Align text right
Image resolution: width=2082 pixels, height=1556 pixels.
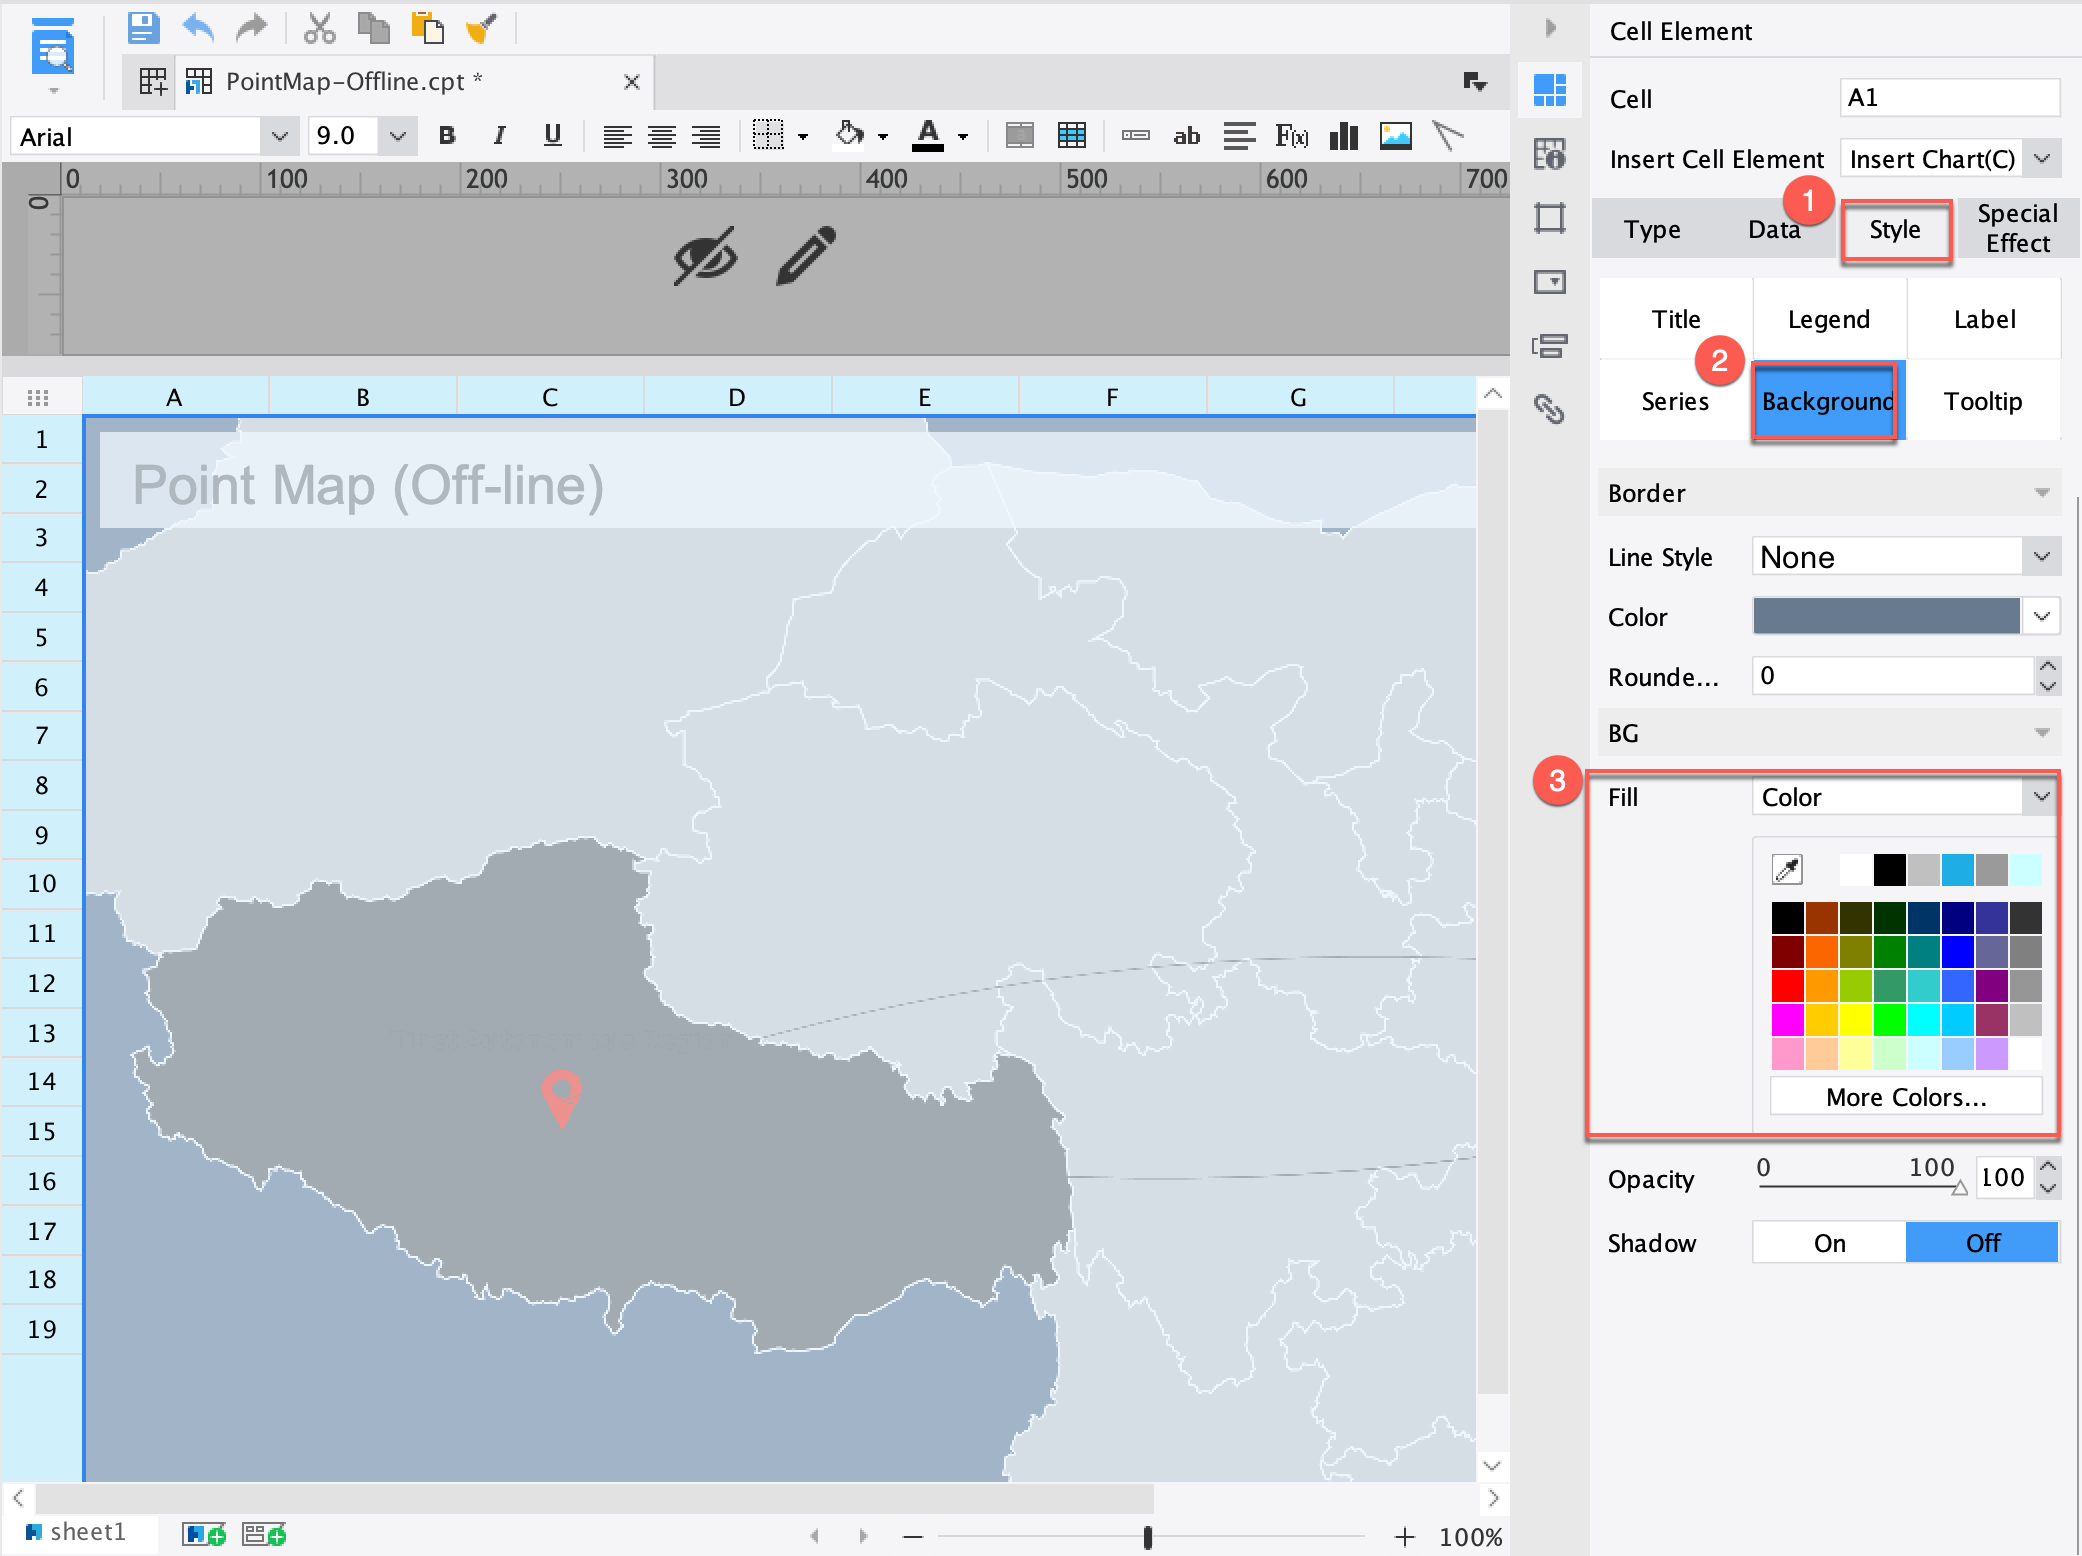[x=706, y=136]
